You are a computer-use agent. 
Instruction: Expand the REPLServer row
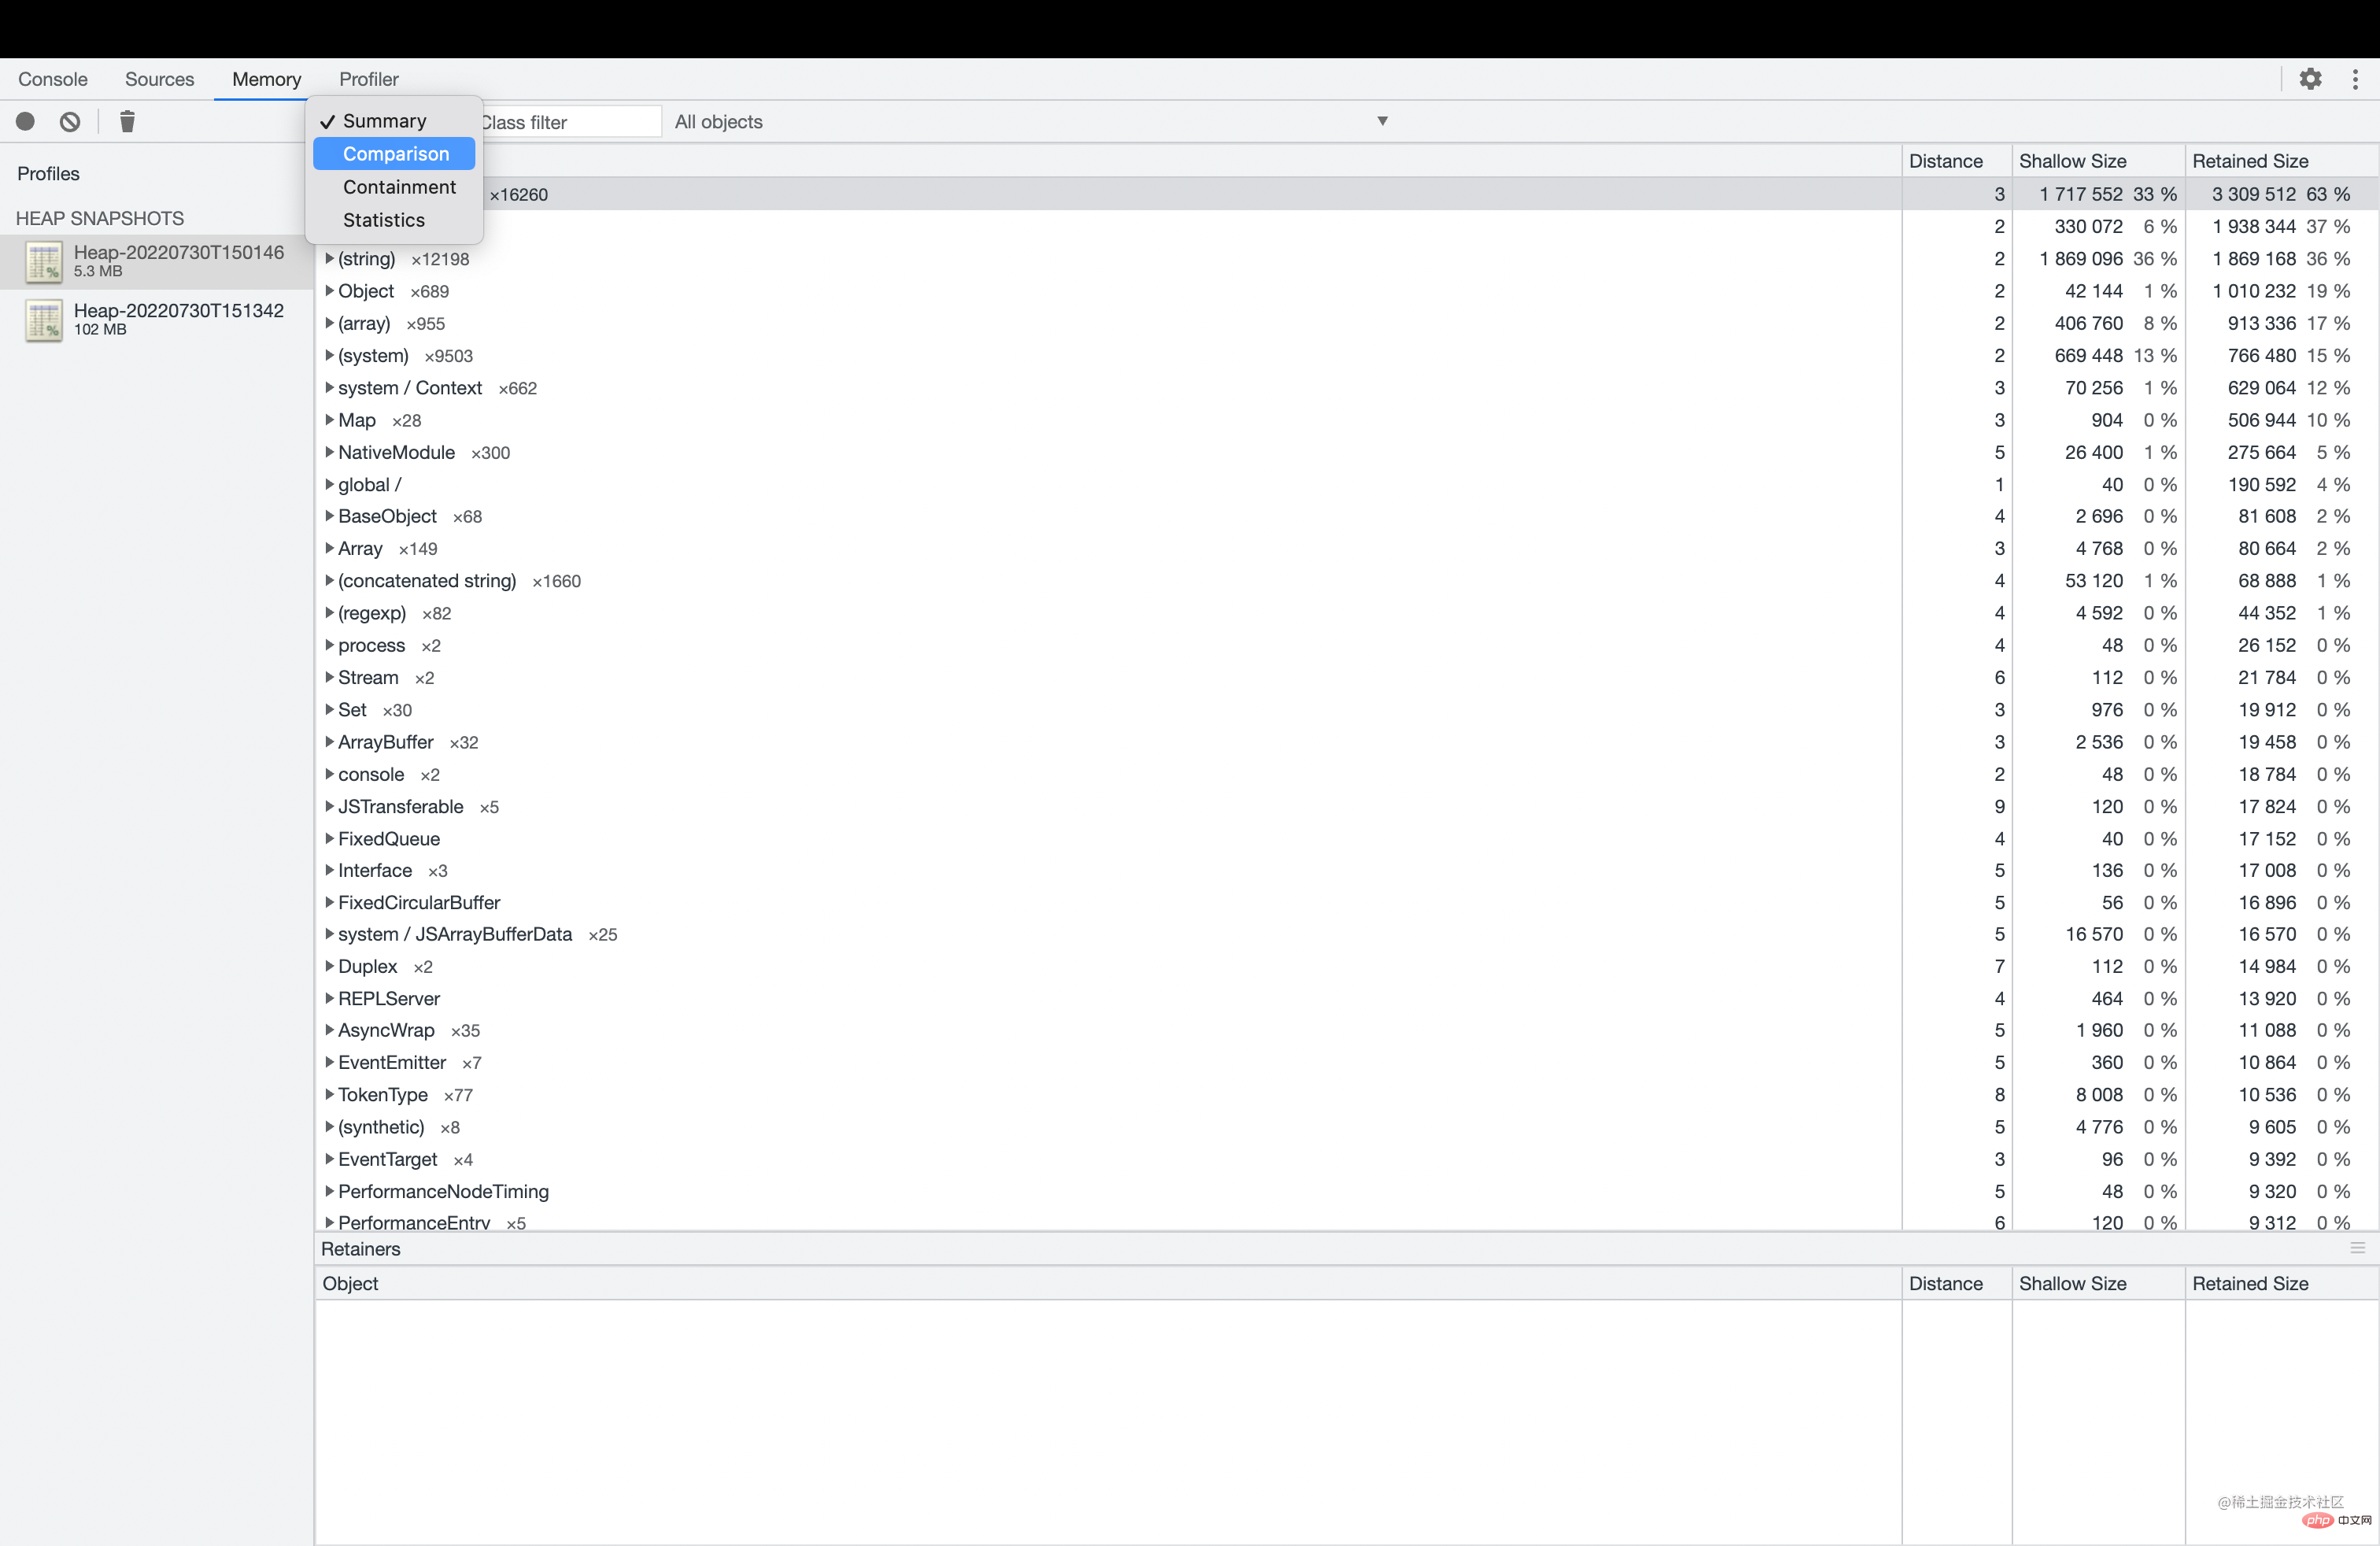click(x=329, y=999)
